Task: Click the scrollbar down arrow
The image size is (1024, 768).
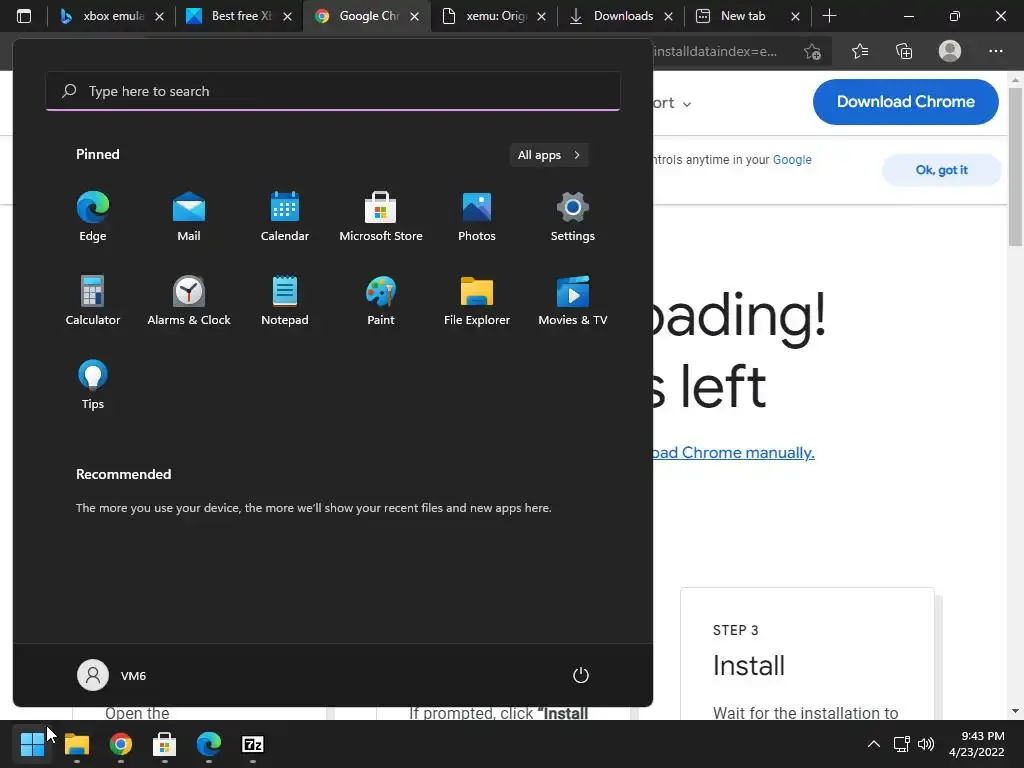Action: tap(1015, 711)
